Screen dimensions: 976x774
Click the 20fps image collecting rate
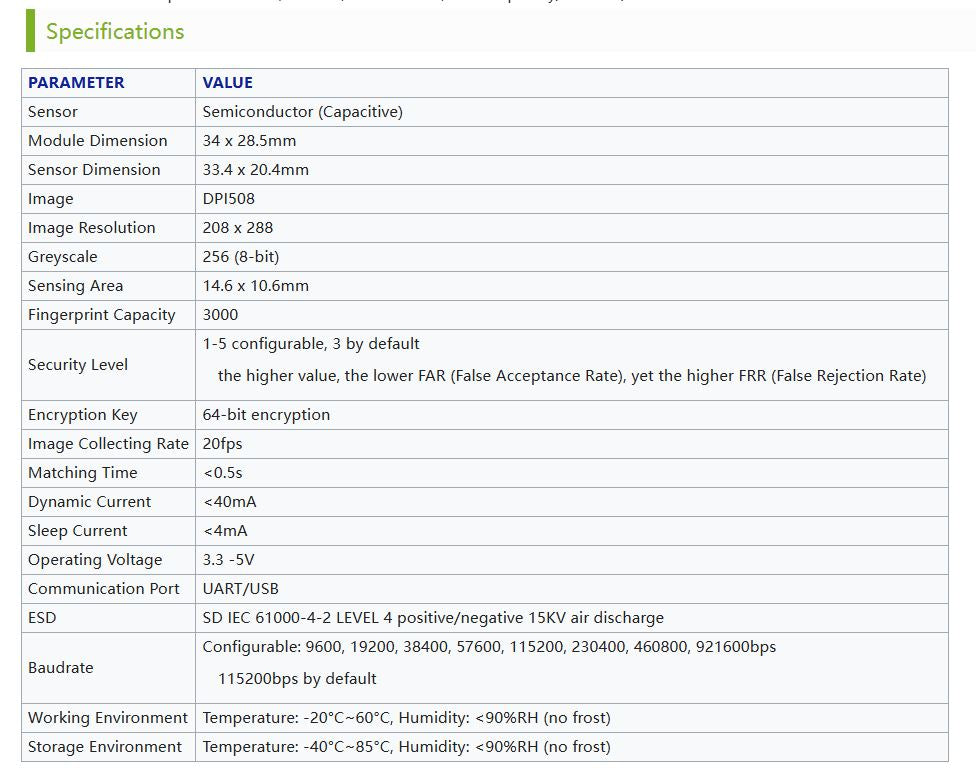pos(222,444)
